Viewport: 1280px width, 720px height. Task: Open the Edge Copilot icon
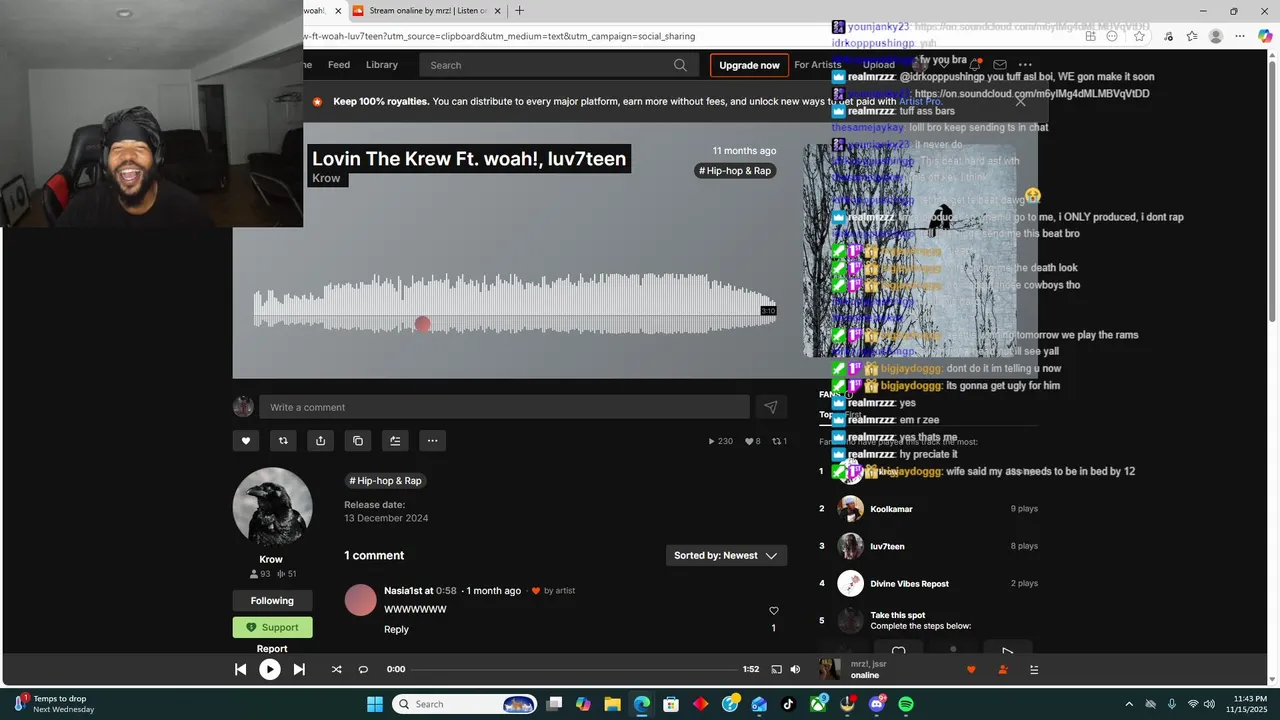[x=1265, y=36]
